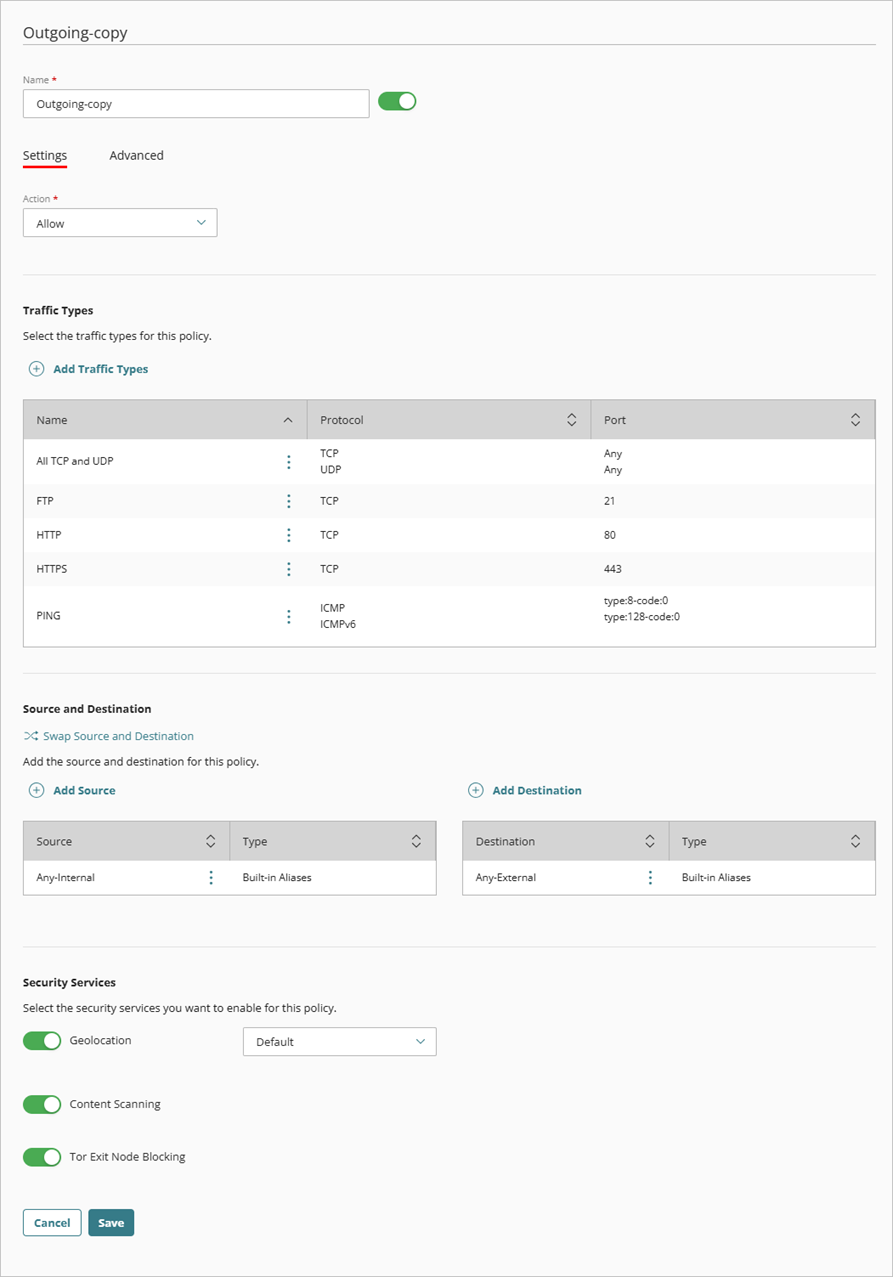Open the Action dropdown showing Allow
This screenshot has height=1277, width=893.
tap(119, 222)
